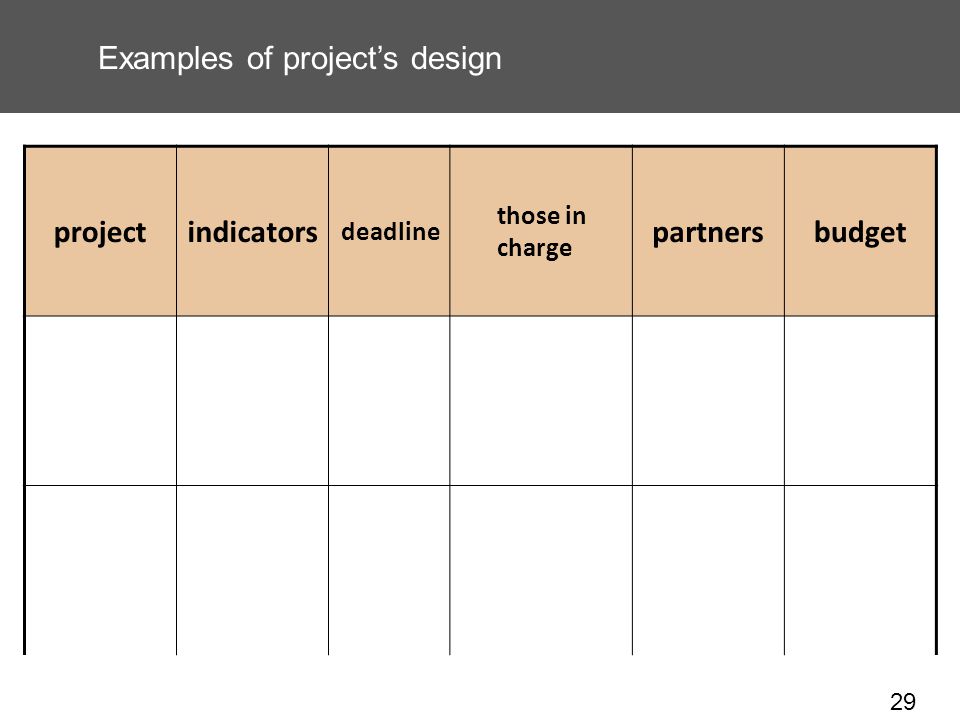This screenshot has height=720, width=960.
Task: Click first empty cell under "partners"
Action: (708, 400)
